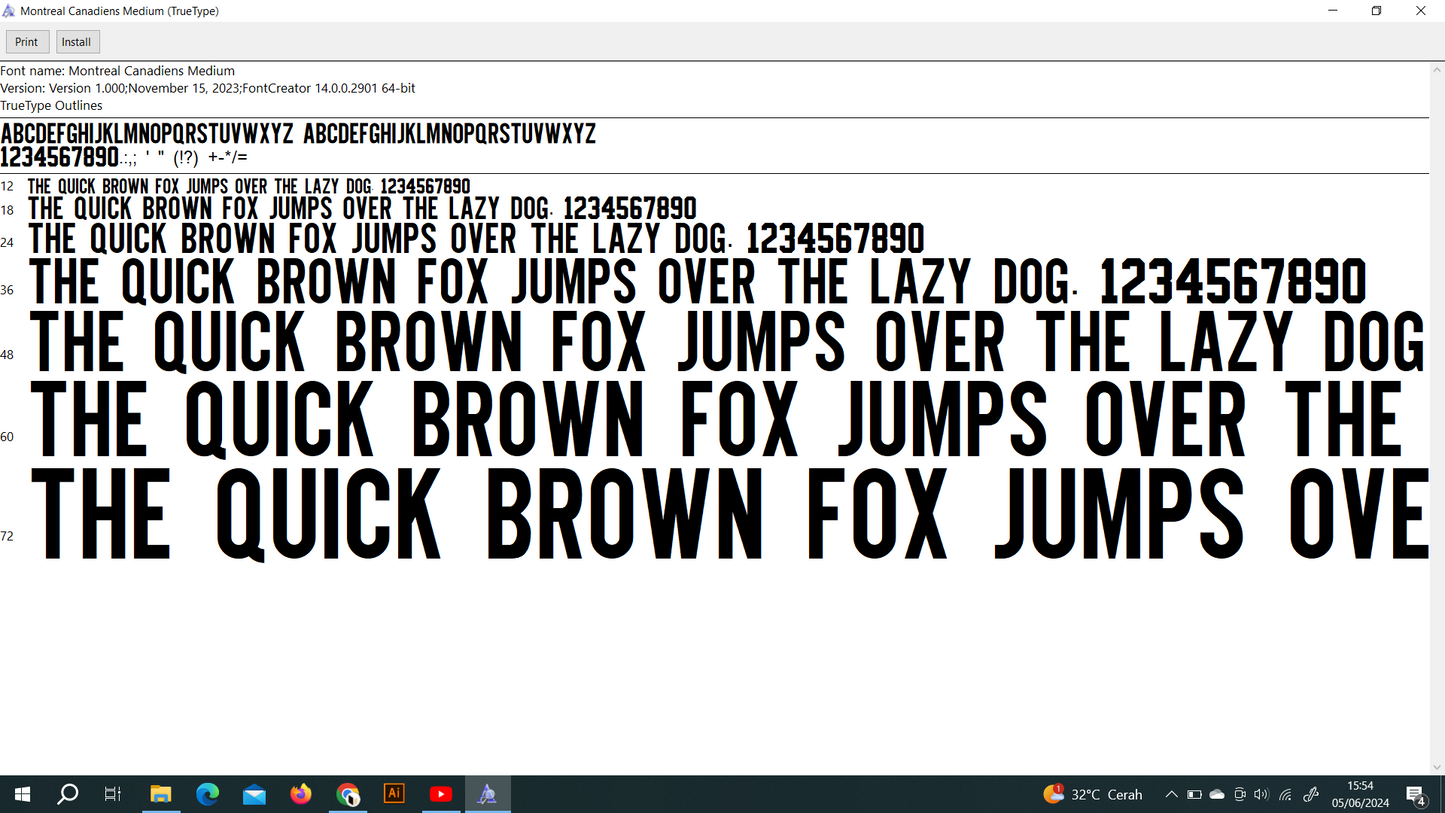Open the YouTube app in taskbar
This screenshot has width=1445, height=813.
pos(440,794)
